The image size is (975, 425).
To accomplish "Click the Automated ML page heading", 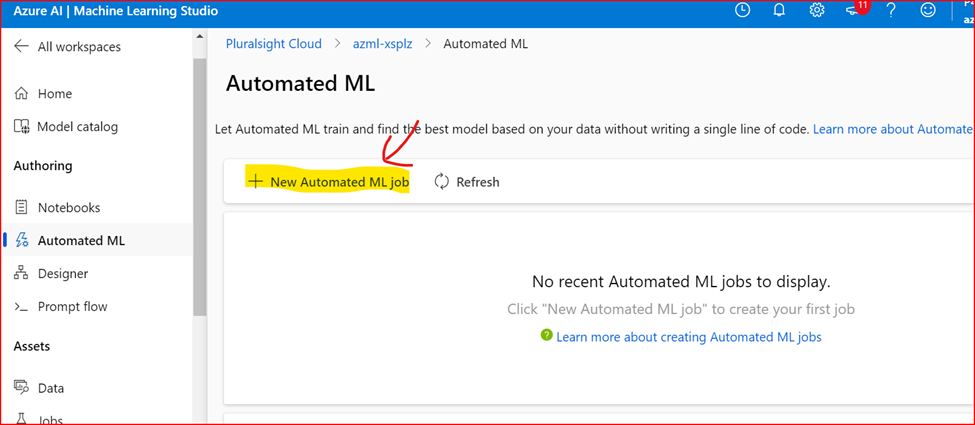I will pyautogui.click(x=300, y=83).
